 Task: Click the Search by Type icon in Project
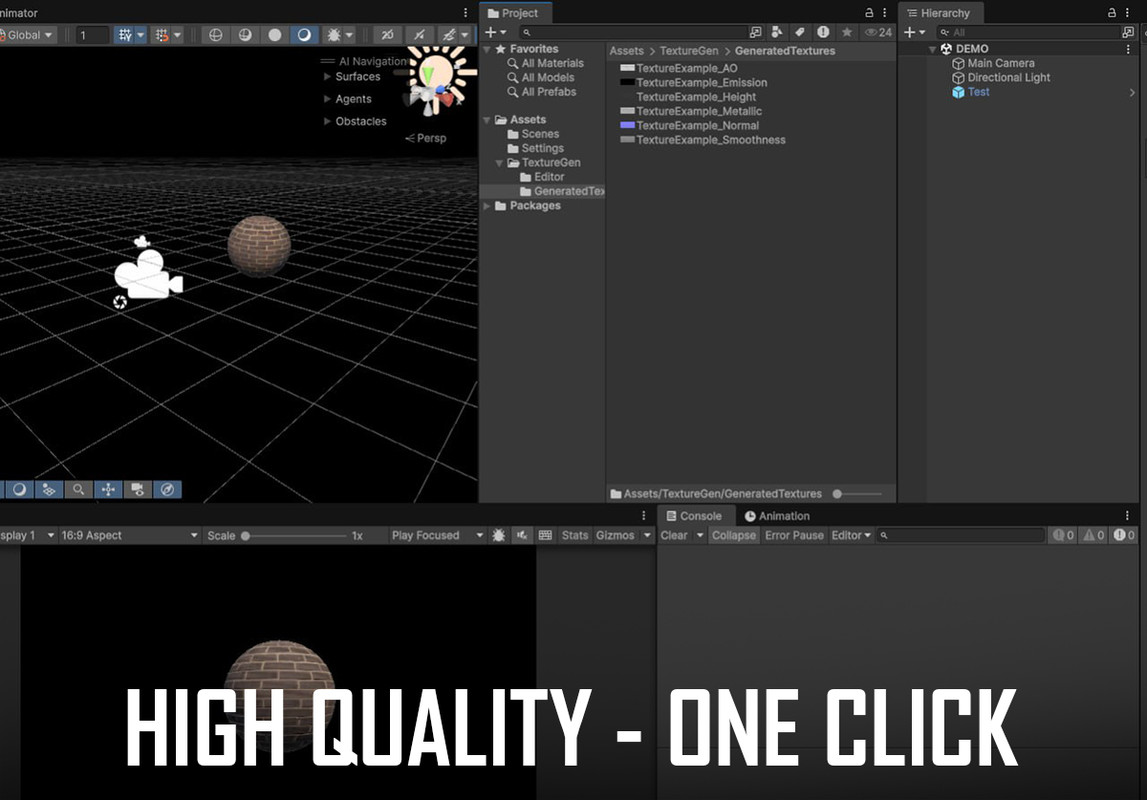[x=777, y=33]
